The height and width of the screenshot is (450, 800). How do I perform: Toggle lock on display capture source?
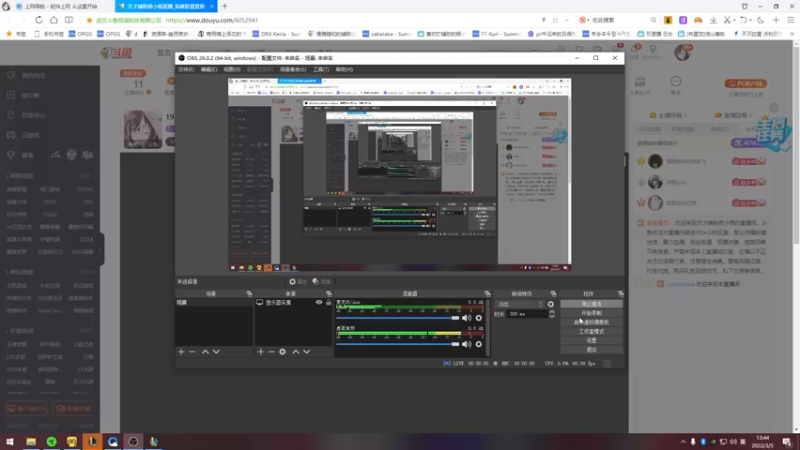329,303
